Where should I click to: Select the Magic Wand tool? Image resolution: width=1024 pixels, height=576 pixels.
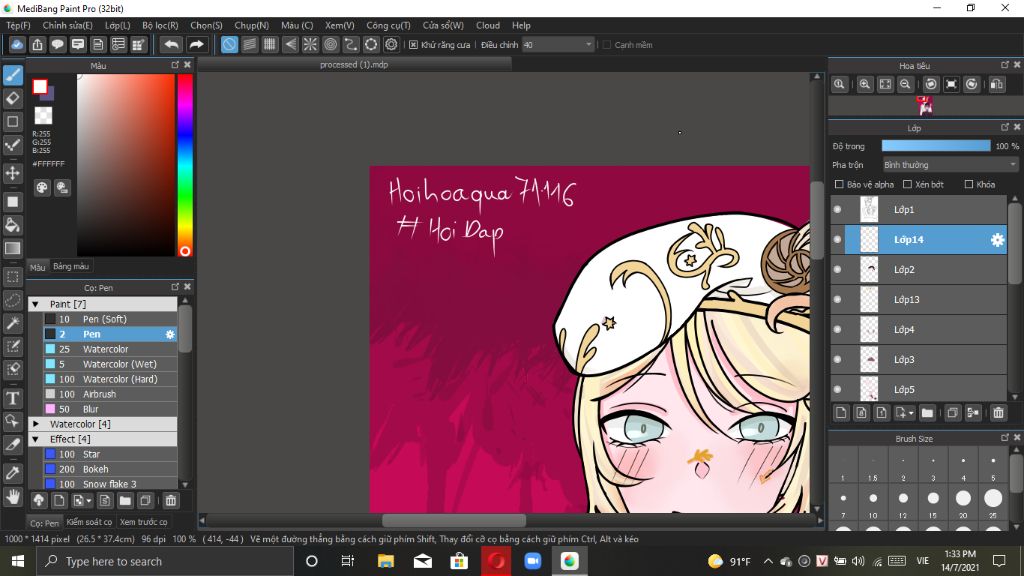click(x=12, y=323)
